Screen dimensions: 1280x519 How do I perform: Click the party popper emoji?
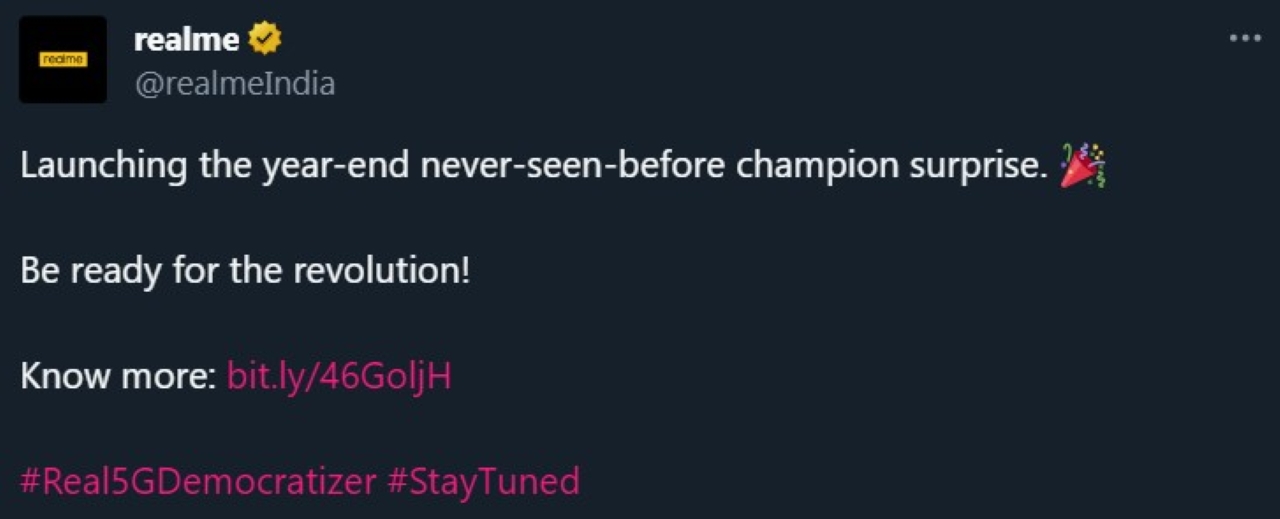click(x=1082, y=165)
